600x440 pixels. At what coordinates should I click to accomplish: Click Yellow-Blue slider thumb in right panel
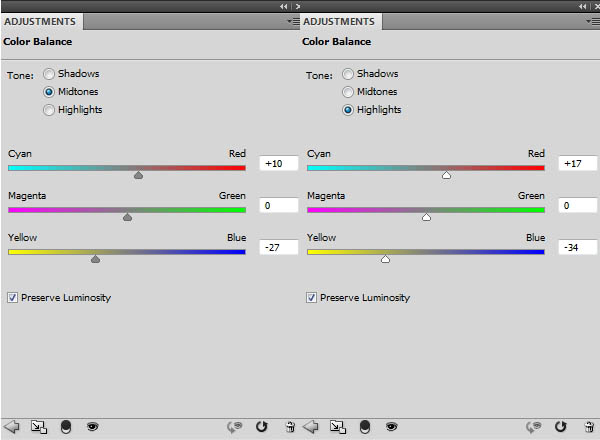pos(385,259)
